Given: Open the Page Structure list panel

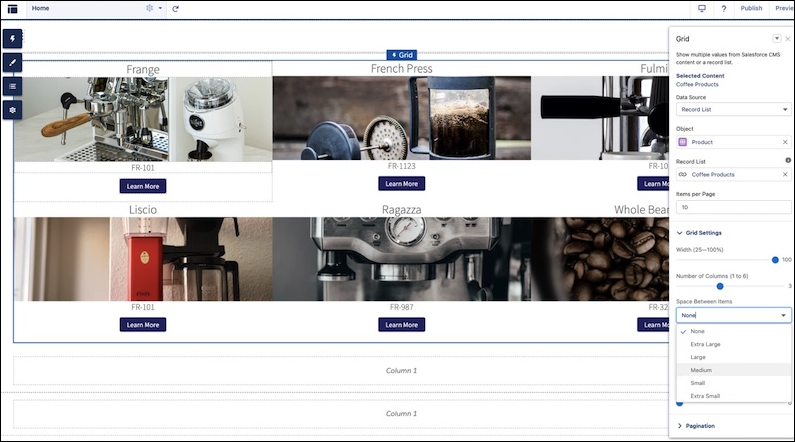Looking at the screenshot, I should pos(12,86).
